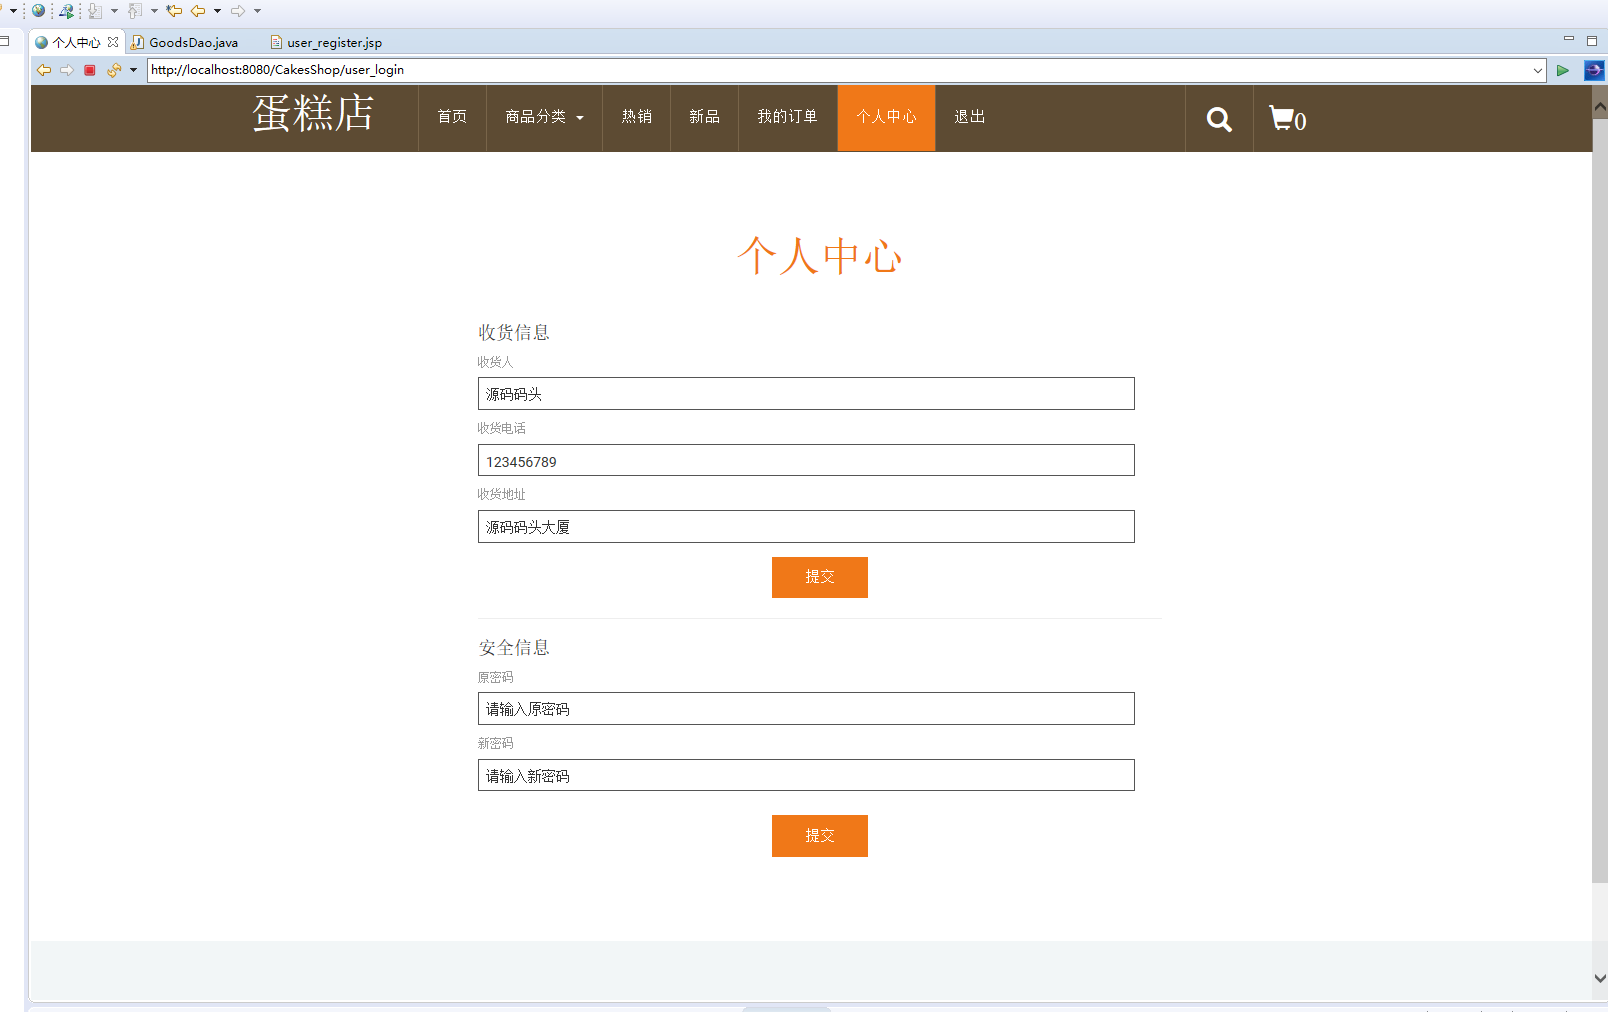Launch the external web browser icon at far right
The width and height of the screenshot is (1608, 1012).
[1592, 70]
